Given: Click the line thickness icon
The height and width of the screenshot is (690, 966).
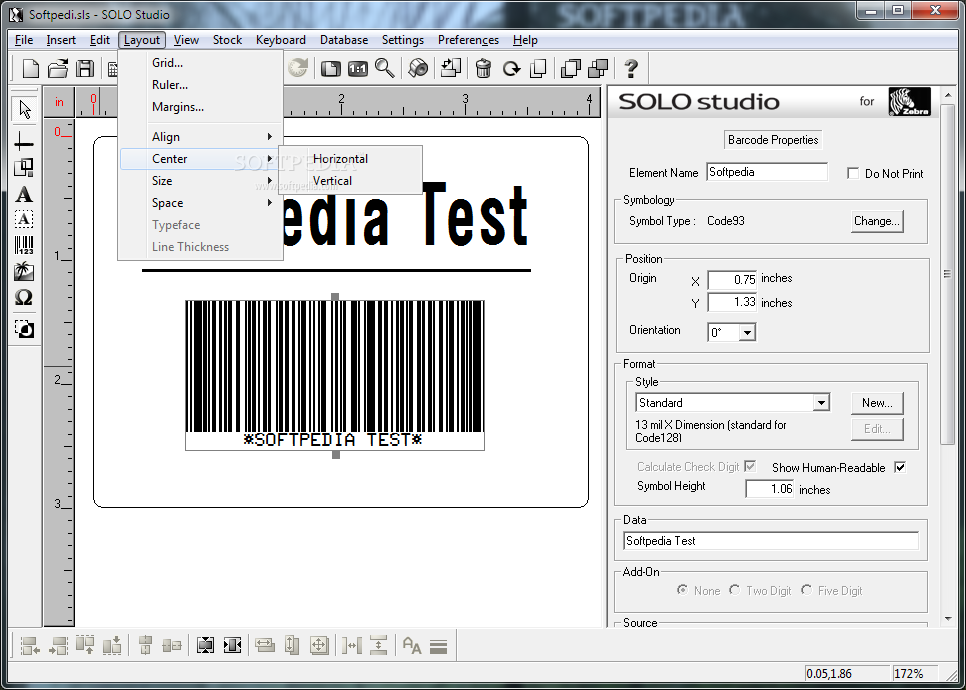Looking at the screenshot, I should 438,646.
